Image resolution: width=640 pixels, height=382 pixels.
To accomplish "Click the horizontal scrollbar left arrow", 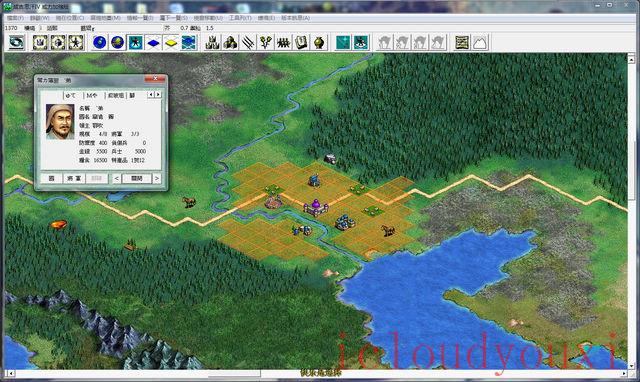I will [x=10, y=373].
